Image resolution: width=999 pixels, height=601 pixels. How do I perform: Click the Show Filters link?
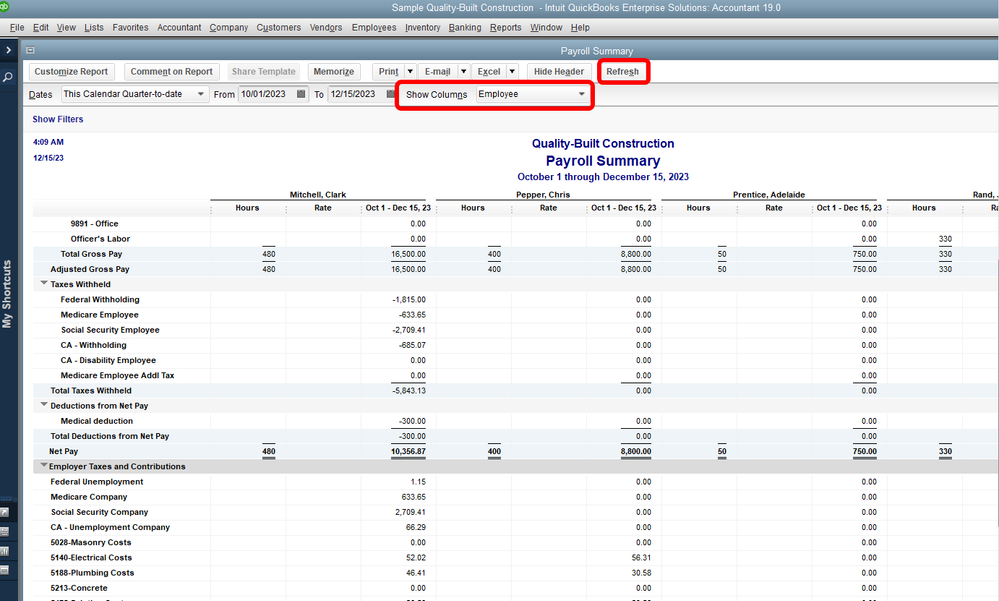[x=58, y=119]
